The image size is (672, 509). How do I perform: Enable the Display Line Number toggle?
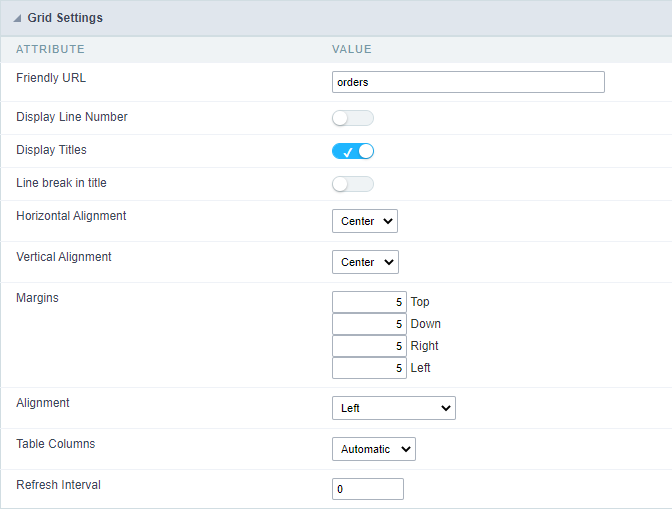[x=353, y=118]
